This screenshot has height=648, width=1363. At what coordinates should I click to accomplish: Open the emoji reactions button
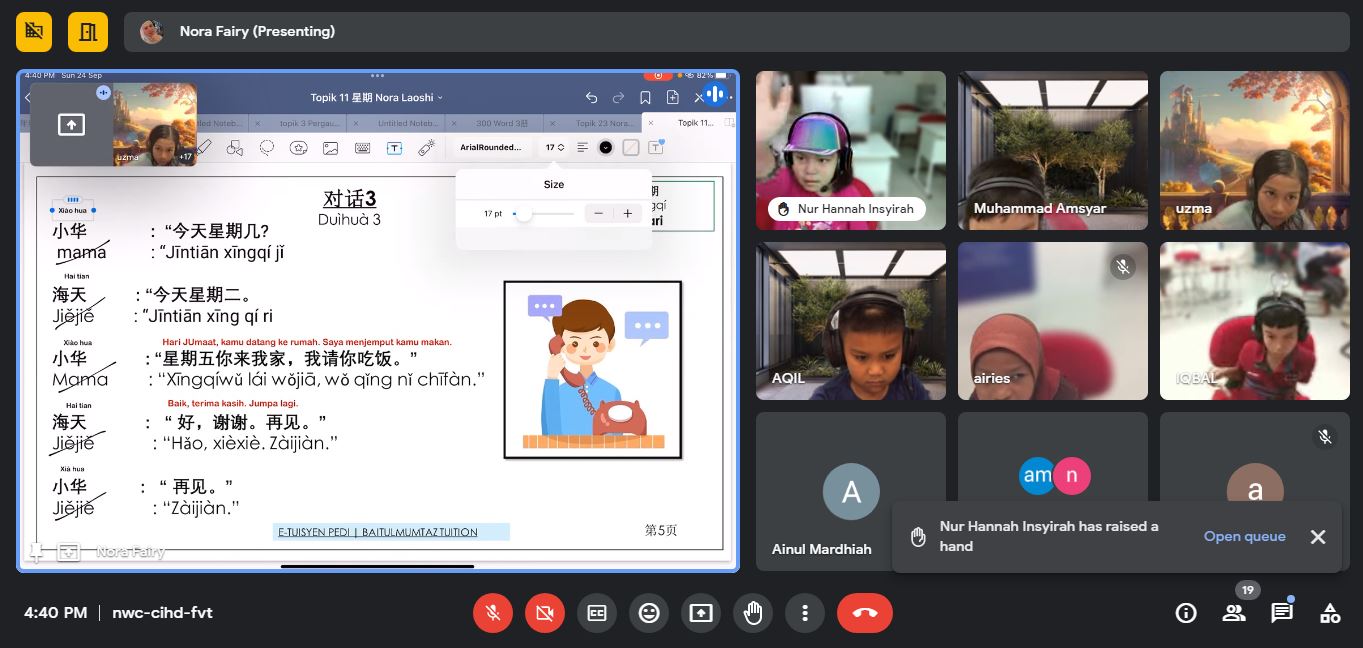649,613
